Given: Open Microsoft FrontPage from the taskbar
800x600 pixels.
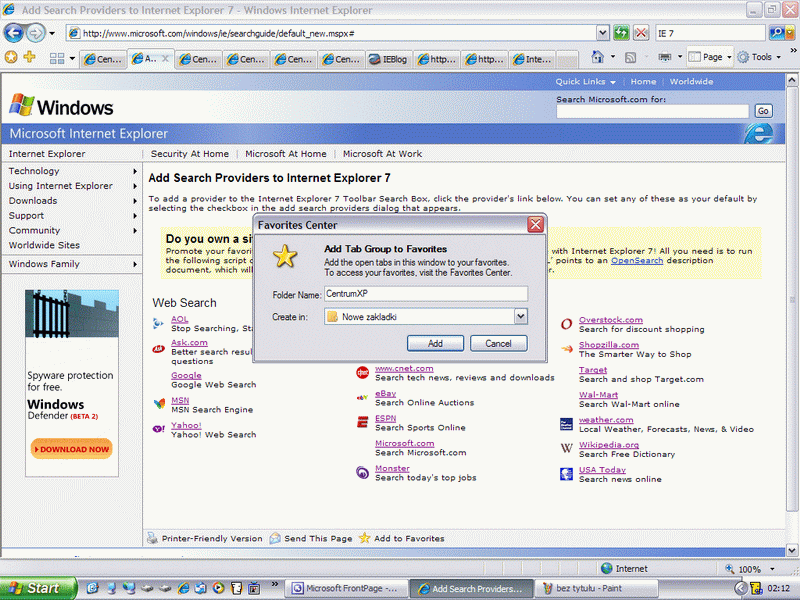Looking at the screenshot, I should click(347, 589).
